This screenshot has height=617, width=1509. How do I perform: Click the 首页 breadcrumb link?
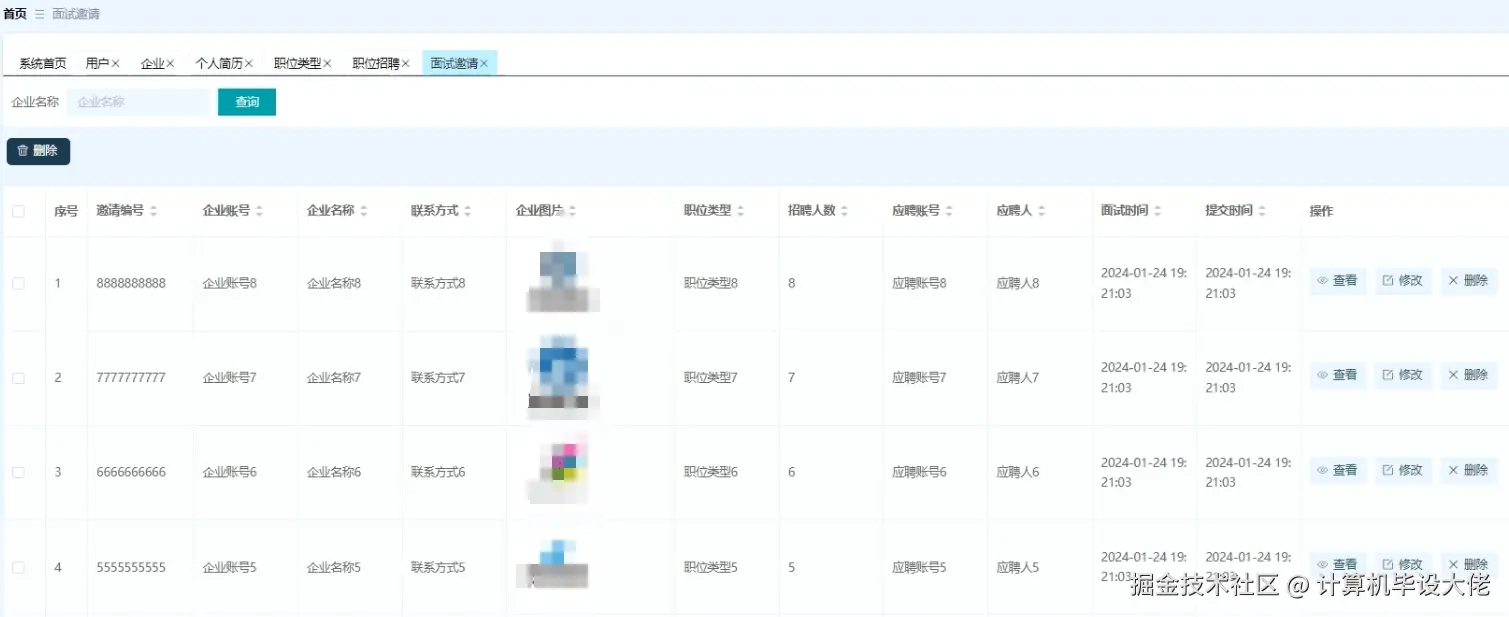point(14,13)
